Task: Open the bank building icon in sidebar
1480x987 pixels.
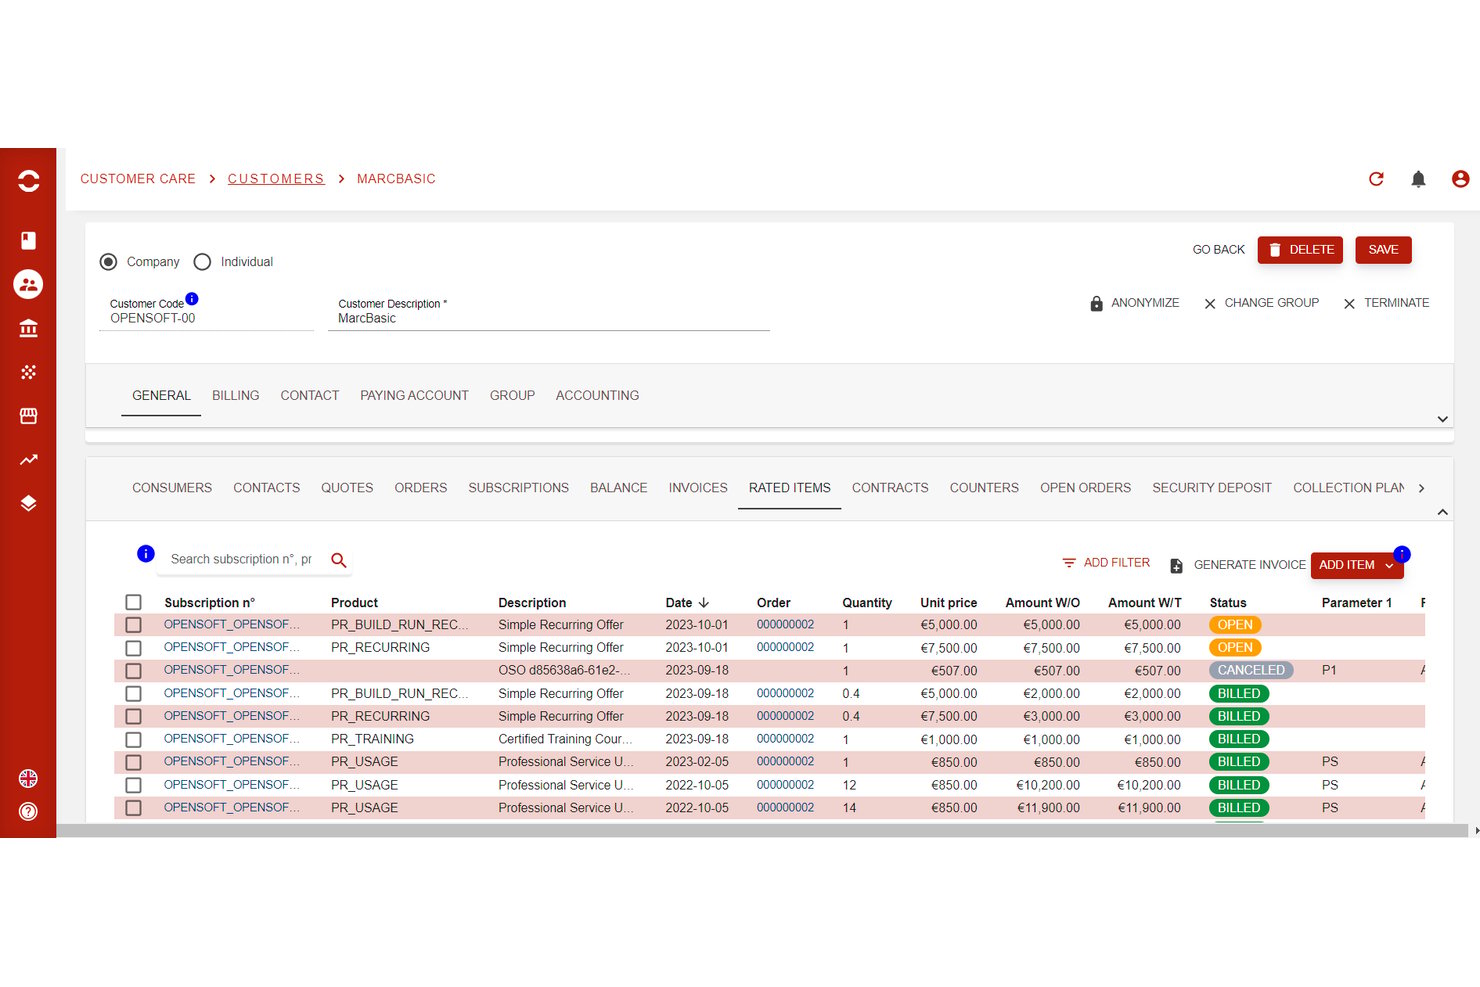Action: 28,328
